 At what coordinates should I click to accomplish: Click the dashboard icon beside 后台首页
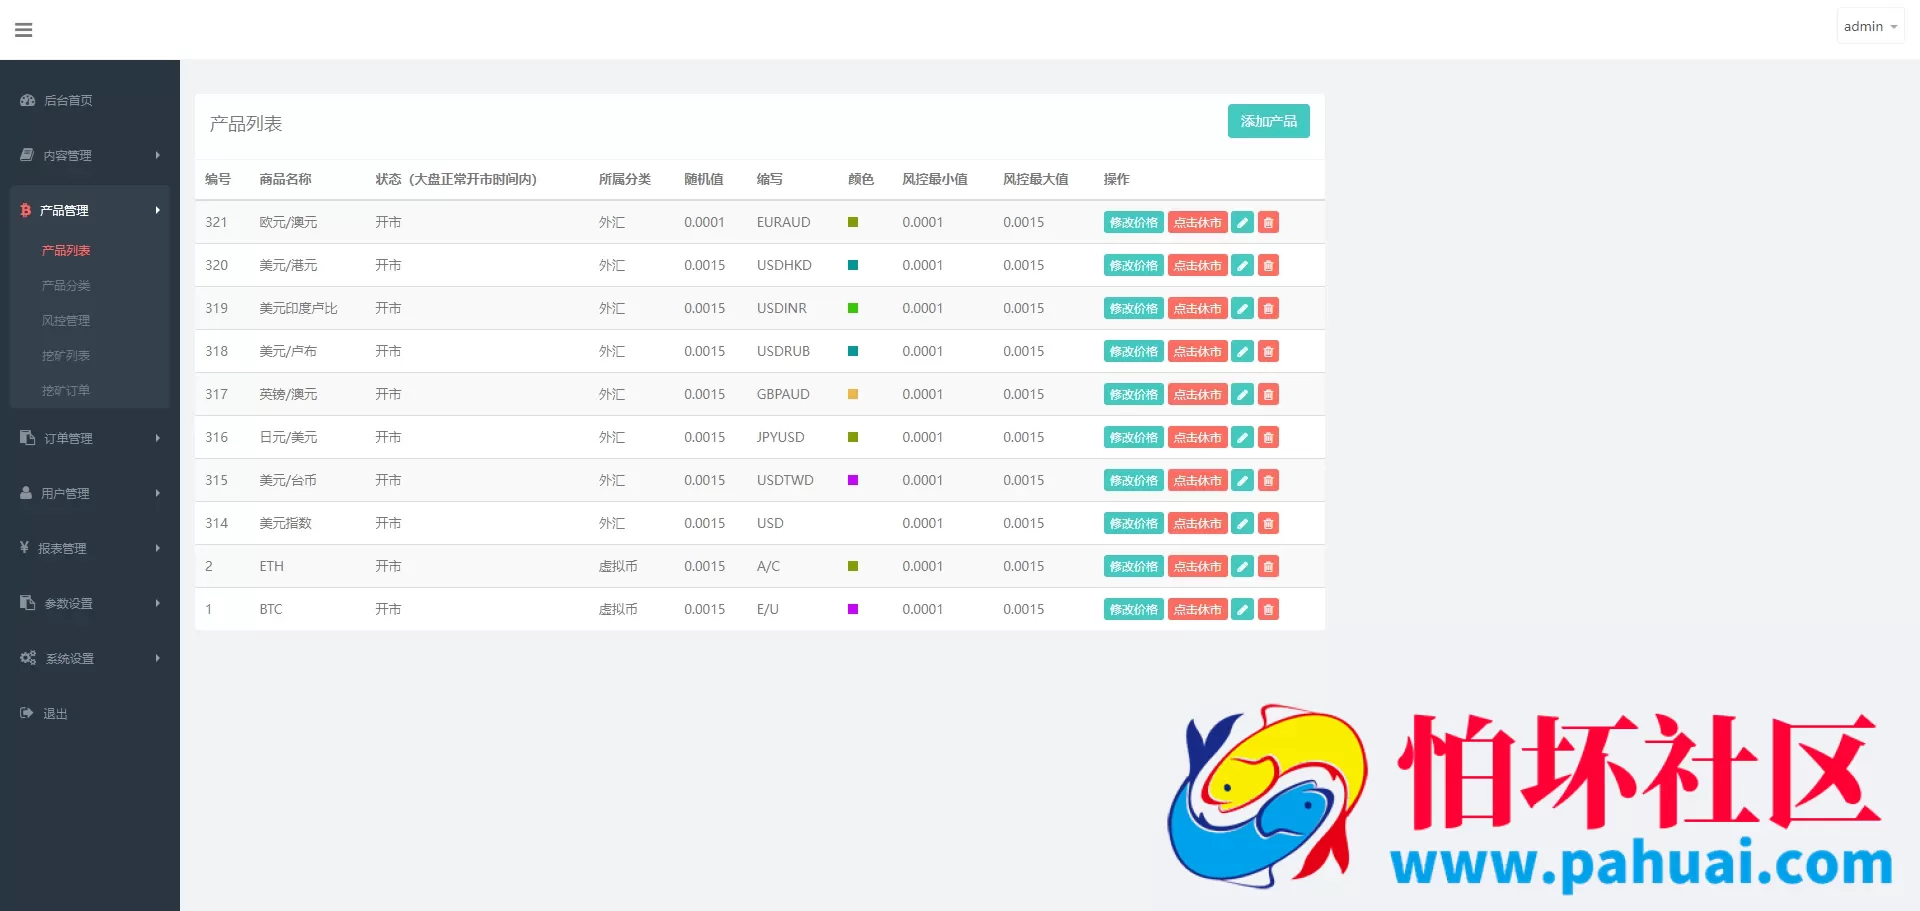28,100
